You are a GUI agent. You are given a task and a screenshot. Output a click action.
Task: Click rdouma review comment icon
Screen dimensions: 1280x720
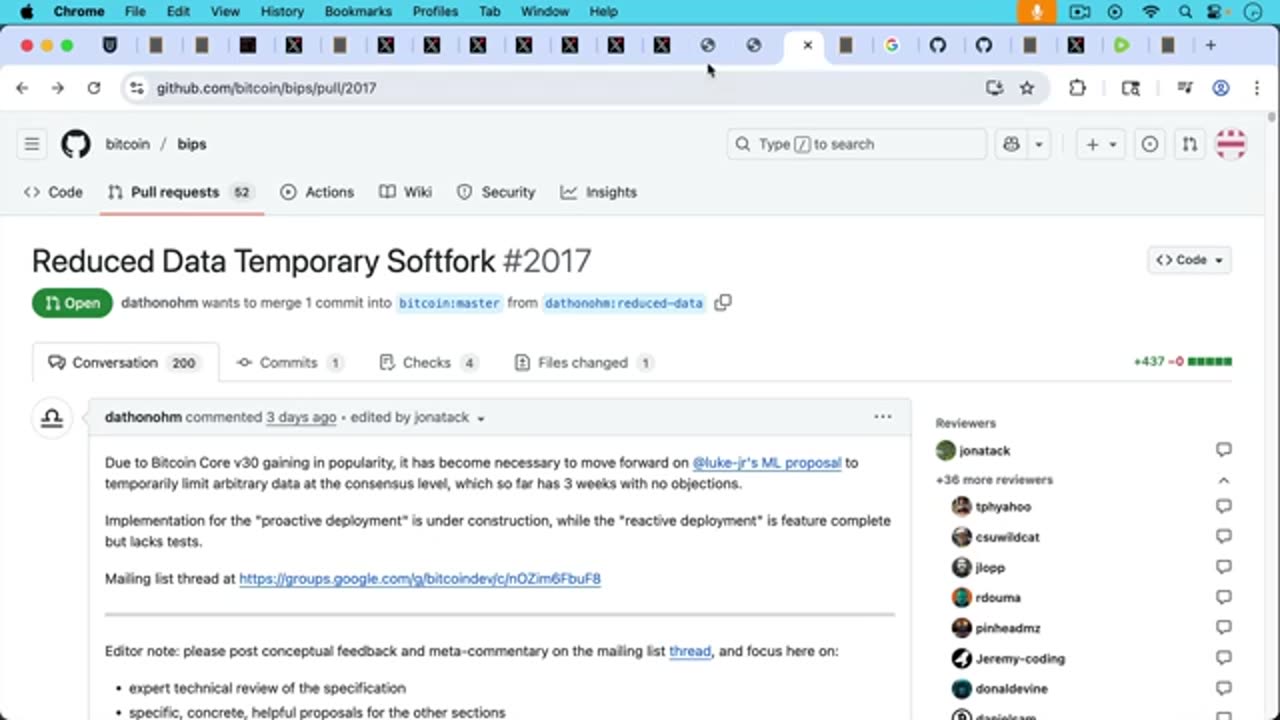pyautogui.click(x=1223, y=598)
